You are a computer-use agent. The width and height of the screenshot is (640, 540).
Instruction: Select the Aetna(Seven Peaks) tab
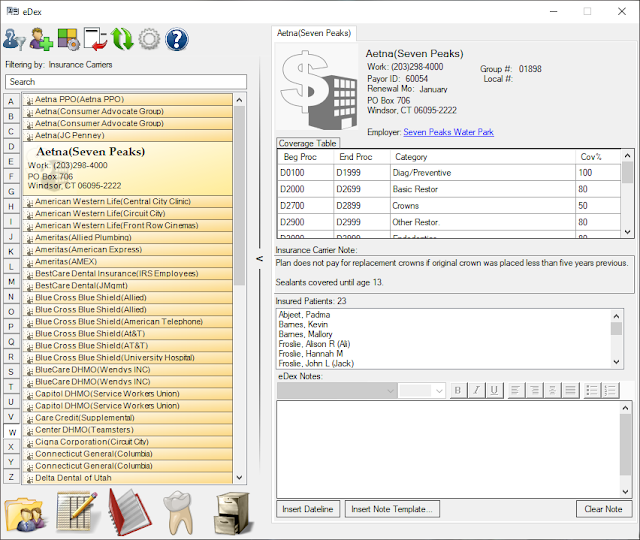point(314,33)
